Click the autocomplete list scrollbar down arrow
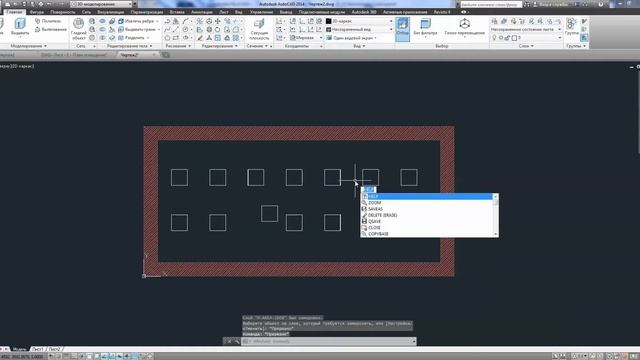The width and height of the screenshot is (640, 360). (496, 234)
